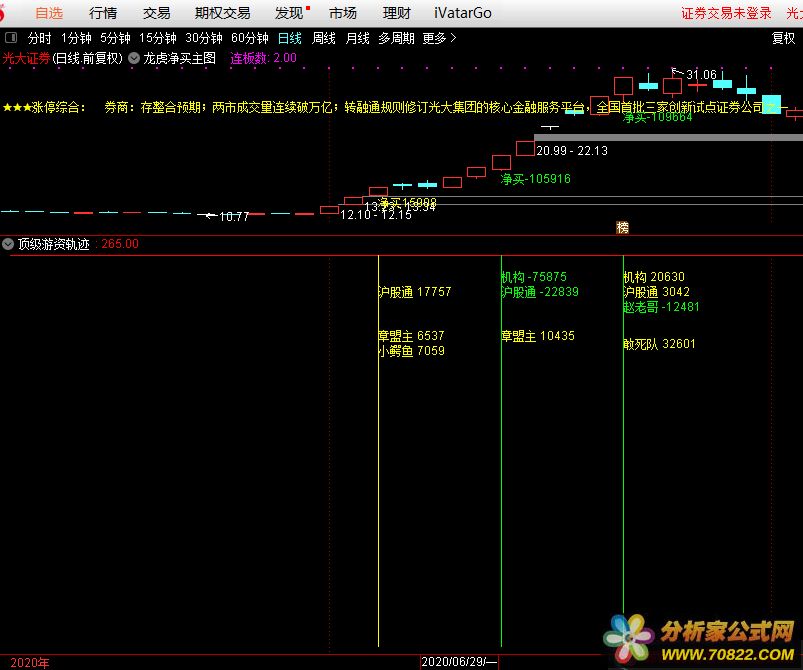
Task: Open the 交易 menu
Action: pos(156,13)
